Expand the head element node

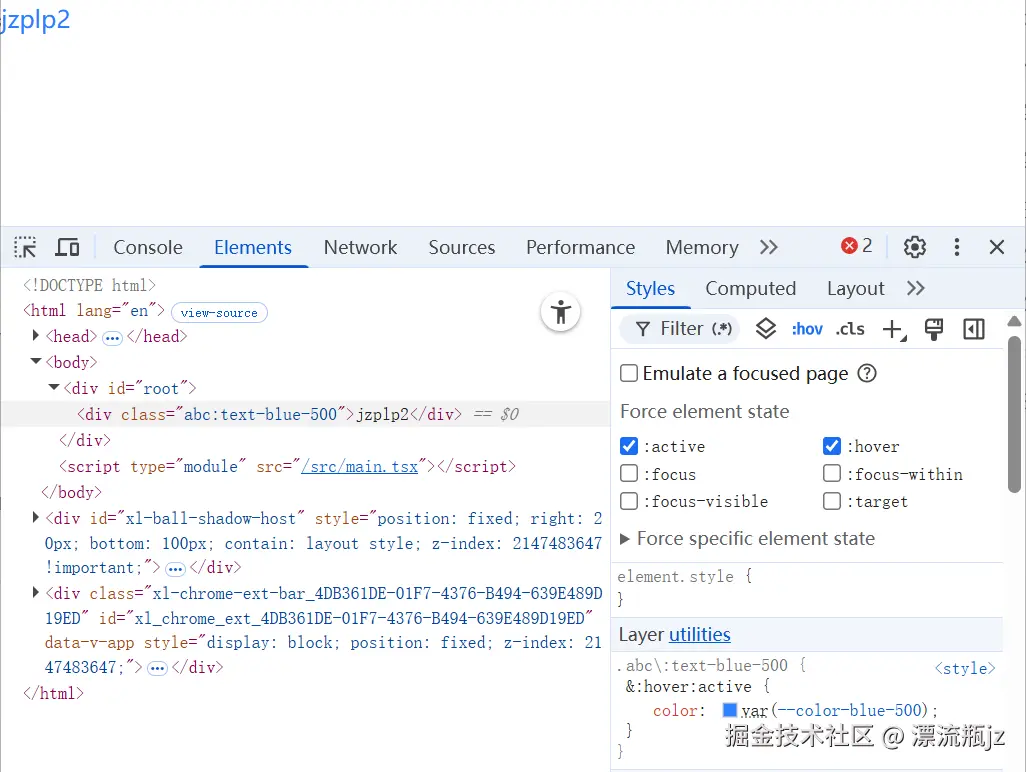tap(36, 336)
